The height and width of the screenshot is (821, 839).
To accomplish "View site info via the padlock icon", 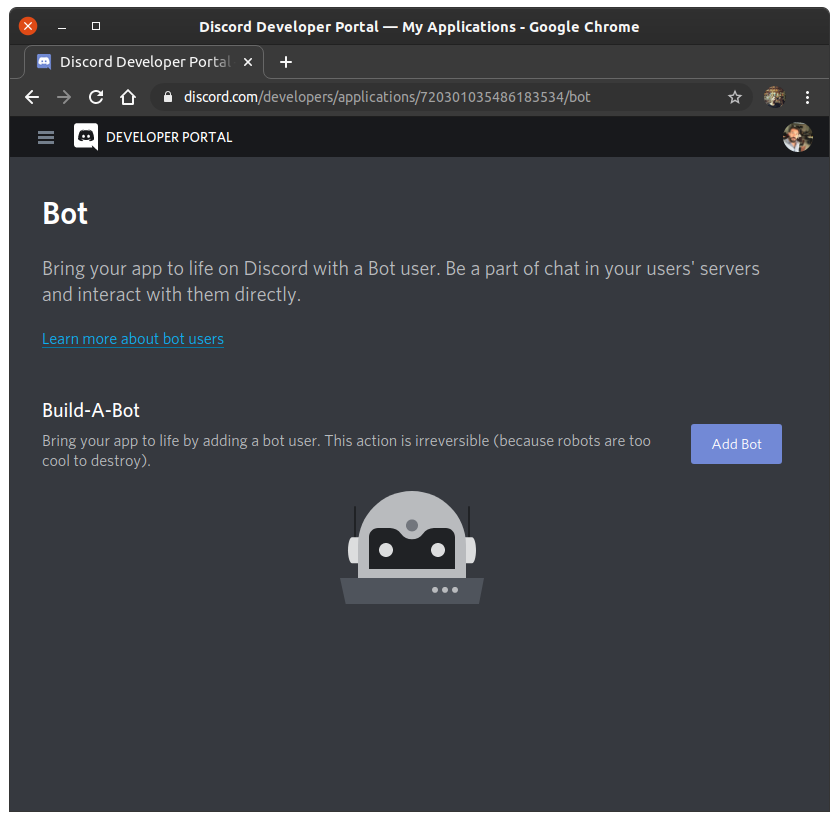I will click(168, 97).
